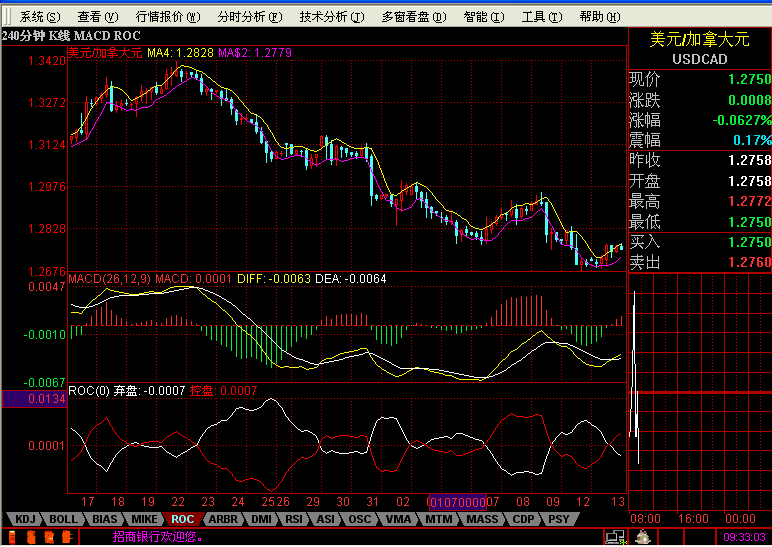Click the 买入 price 1.2750
The height and width of the screenshot is (547, 772).
tap(749, 242)
